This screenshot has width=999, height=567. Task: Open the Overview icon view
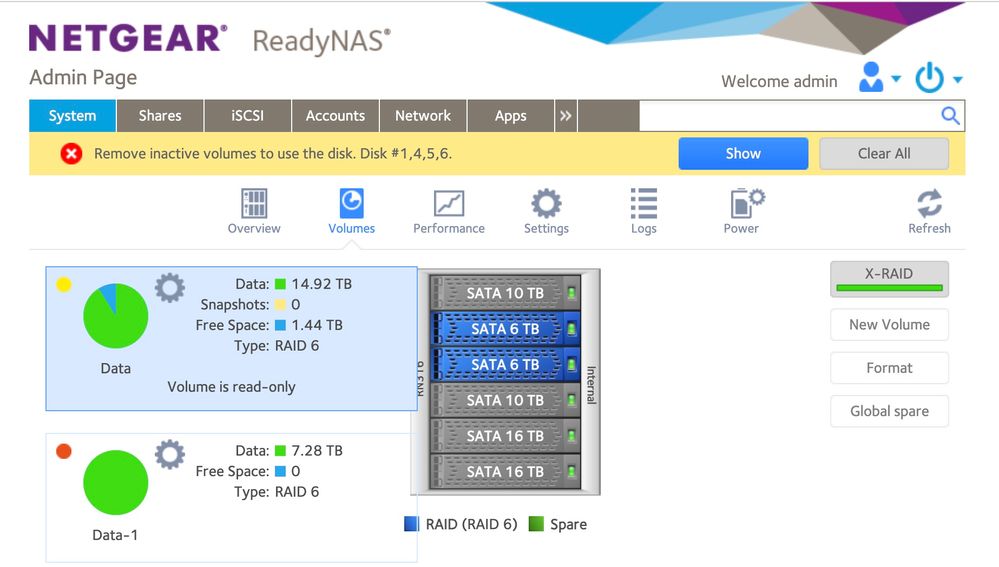tap(254, 205)
